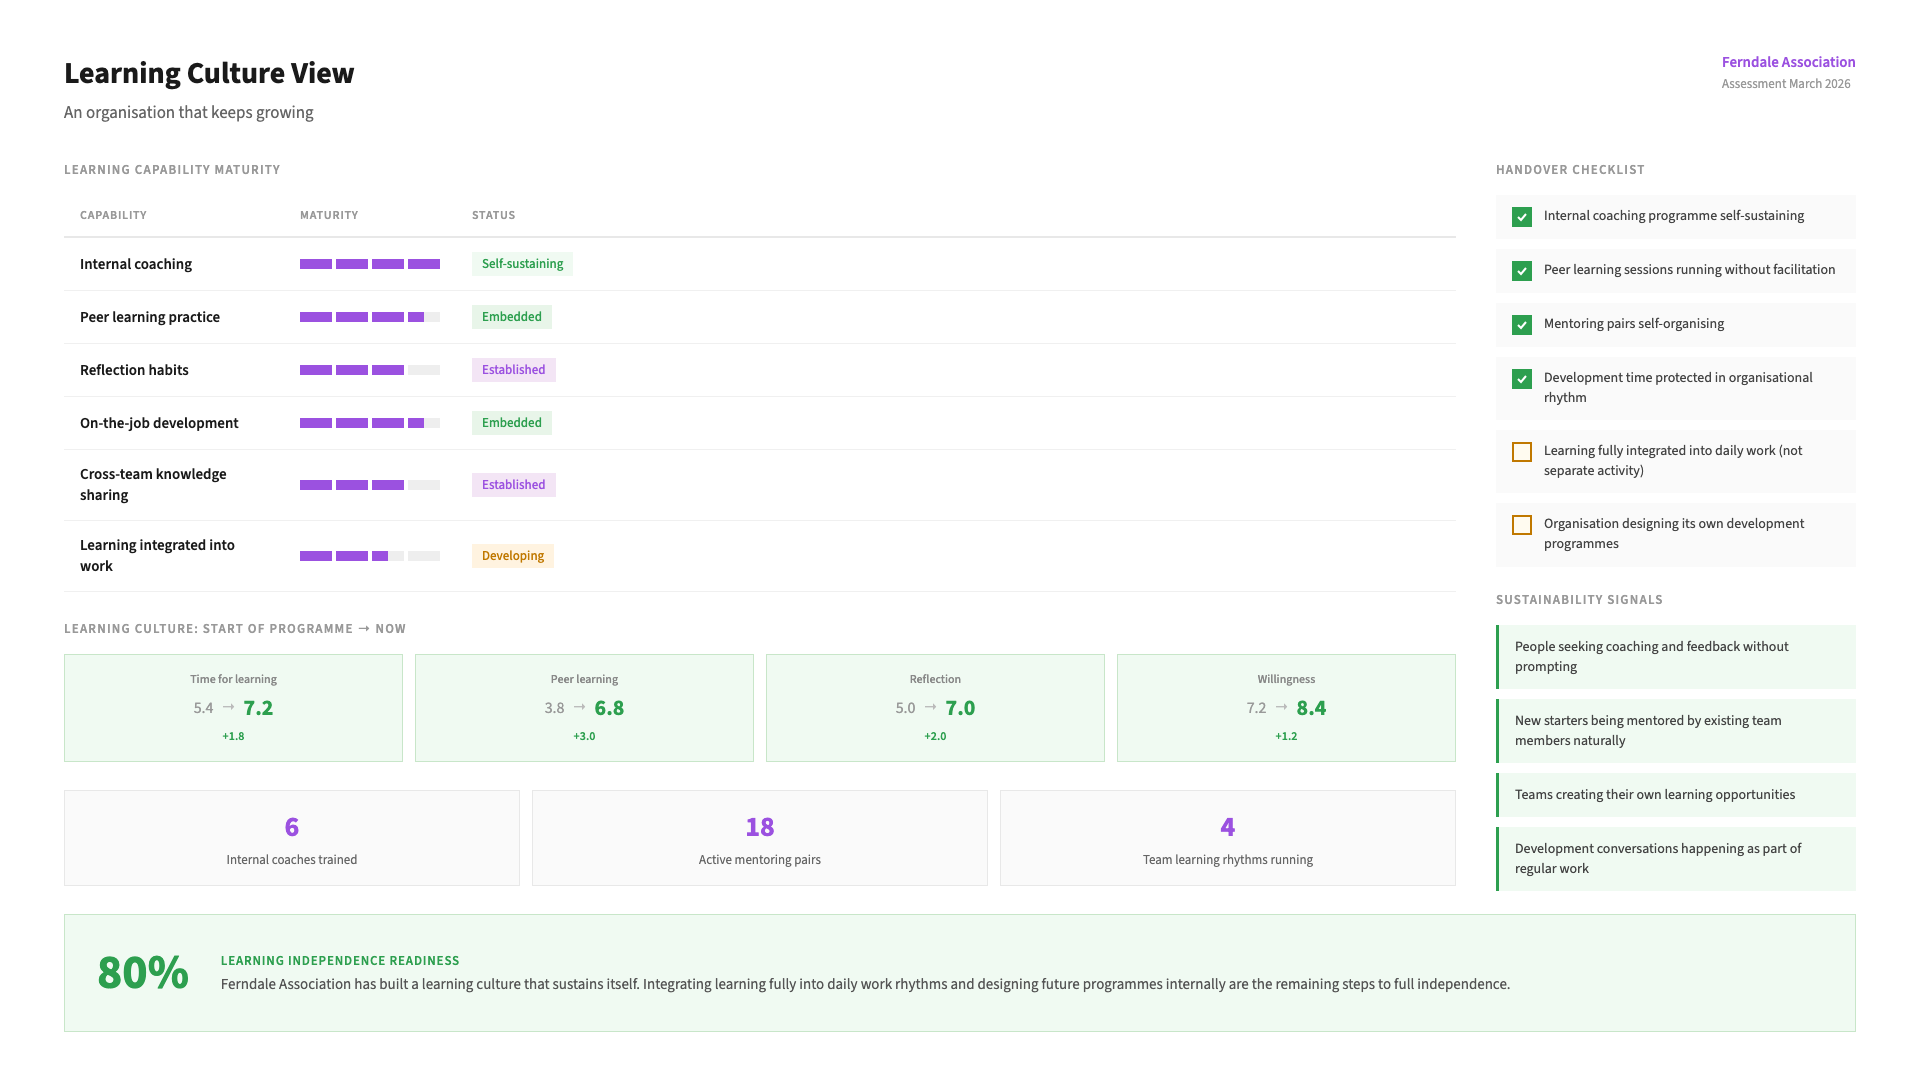Viewport: 1920px width, 1080px height.
Task: Toggle Development time protected checkbox
Action: click(1522, 379)
